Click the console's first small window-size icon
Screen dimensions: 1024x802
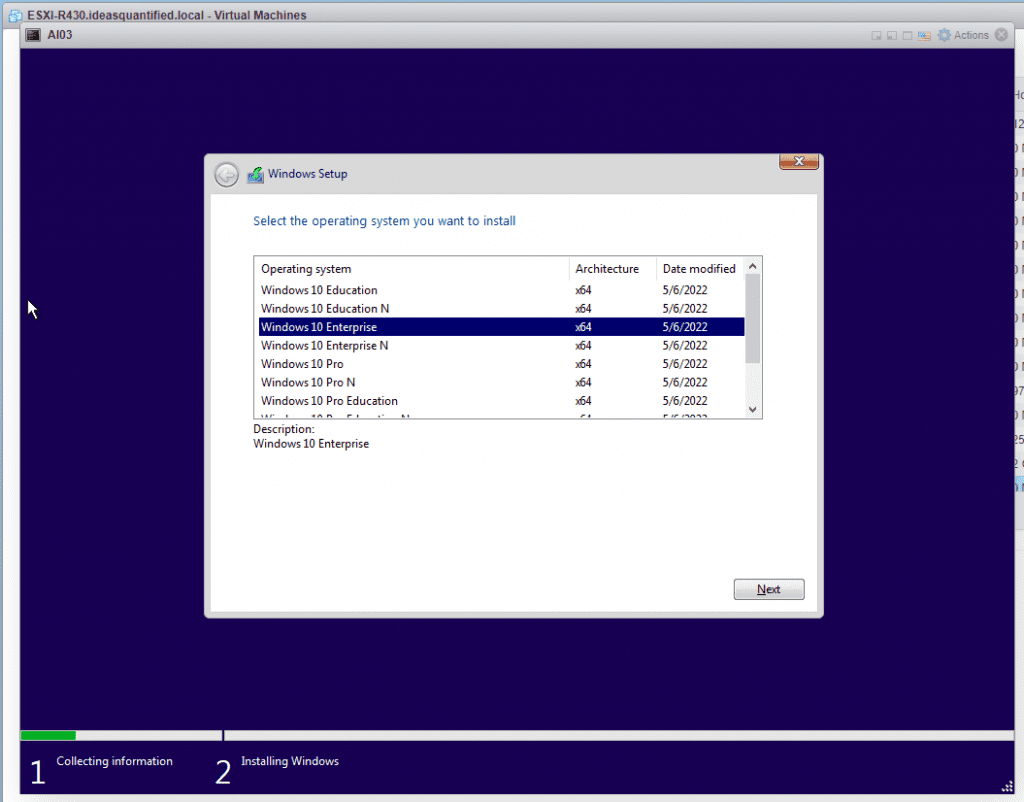pos(876,36)
